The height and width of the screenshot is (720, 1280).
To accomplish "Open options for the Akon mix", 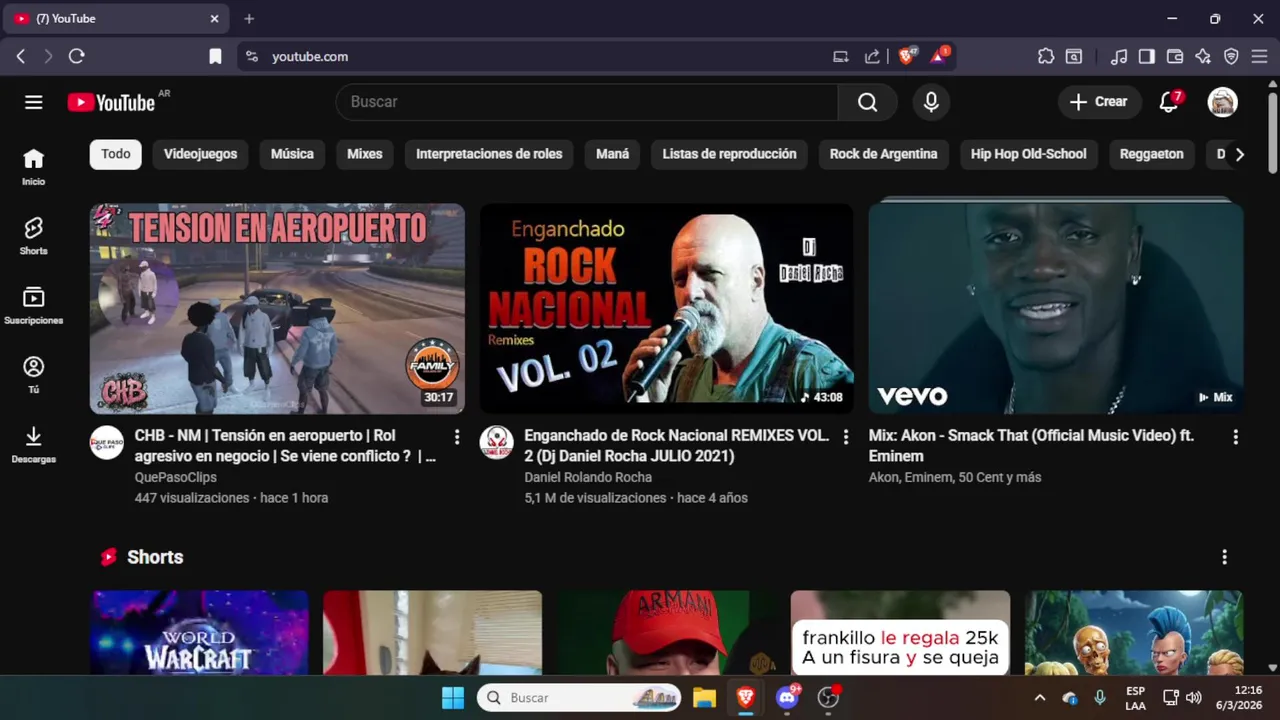I will click(x=1235, y=437).
